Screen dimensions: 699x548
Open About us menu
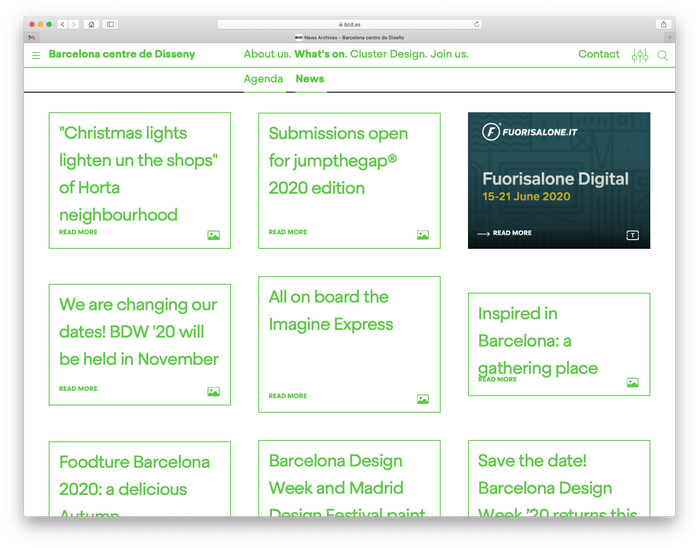267,54
